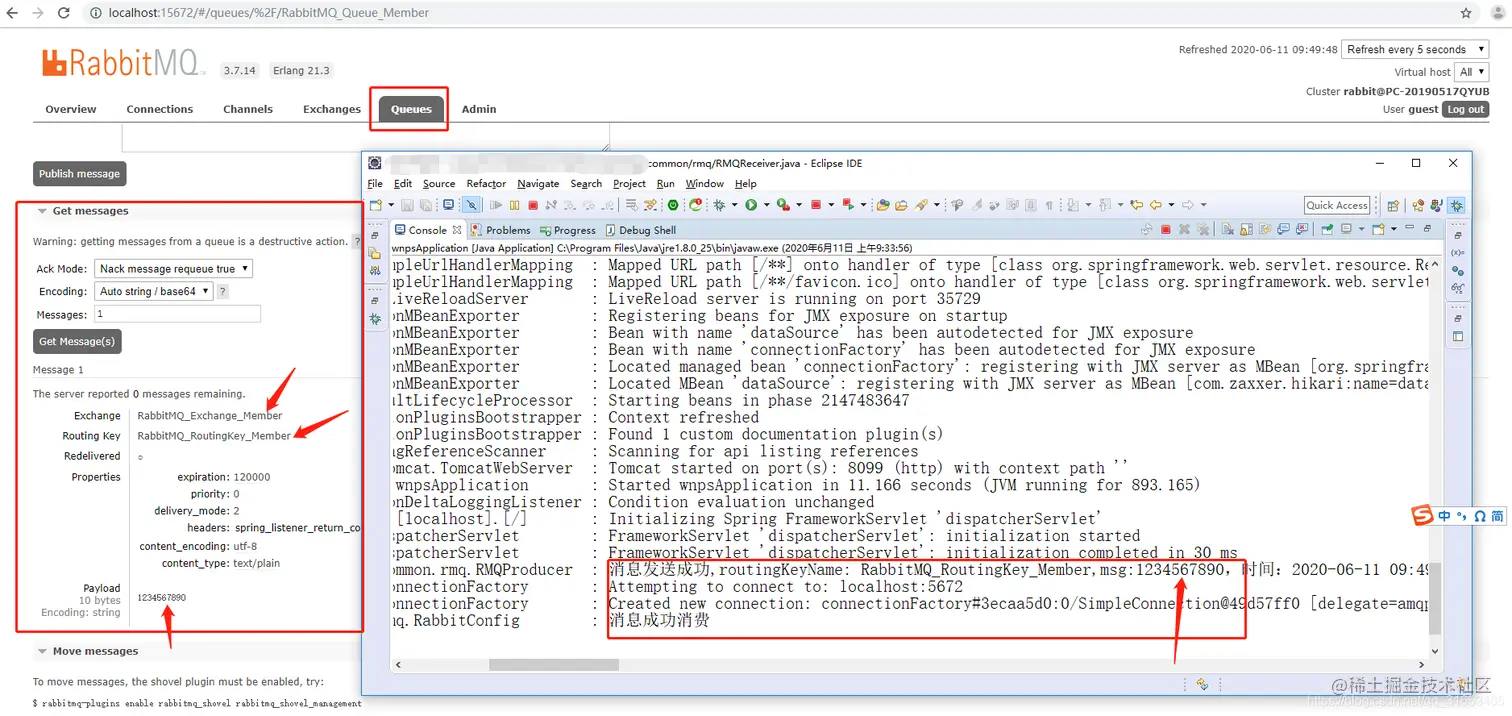Click the help question mark beside Encoding

point(222,292)
